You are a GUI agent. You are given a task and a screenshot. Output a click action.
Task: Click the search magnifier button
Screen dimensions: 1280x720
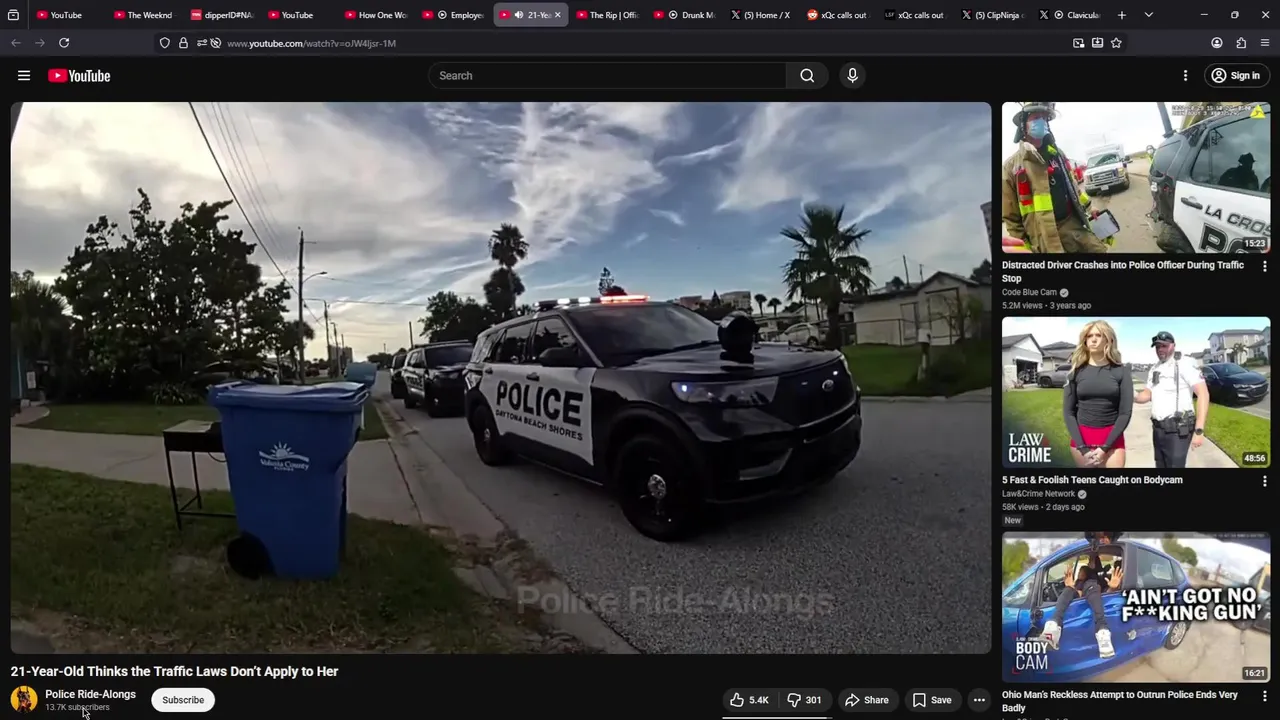[x=807, y=76]
